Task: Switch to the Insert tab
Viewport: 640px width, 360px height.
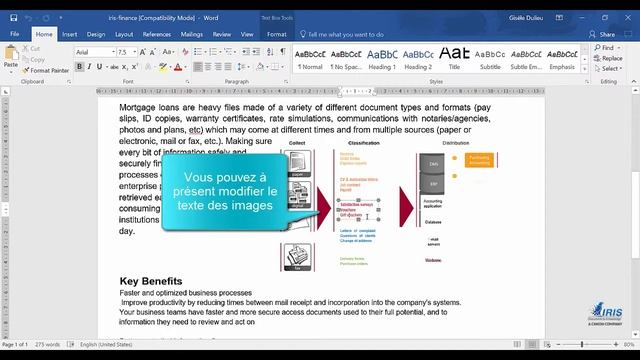Action: pyautogui.click(x=69, y=34)
